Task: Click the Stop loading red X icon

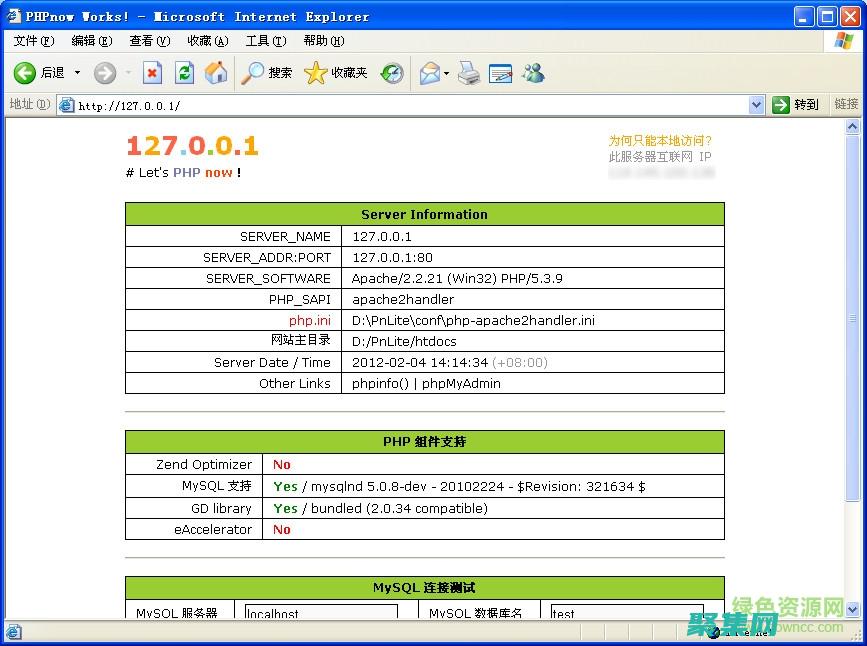Action: point(152,72)
